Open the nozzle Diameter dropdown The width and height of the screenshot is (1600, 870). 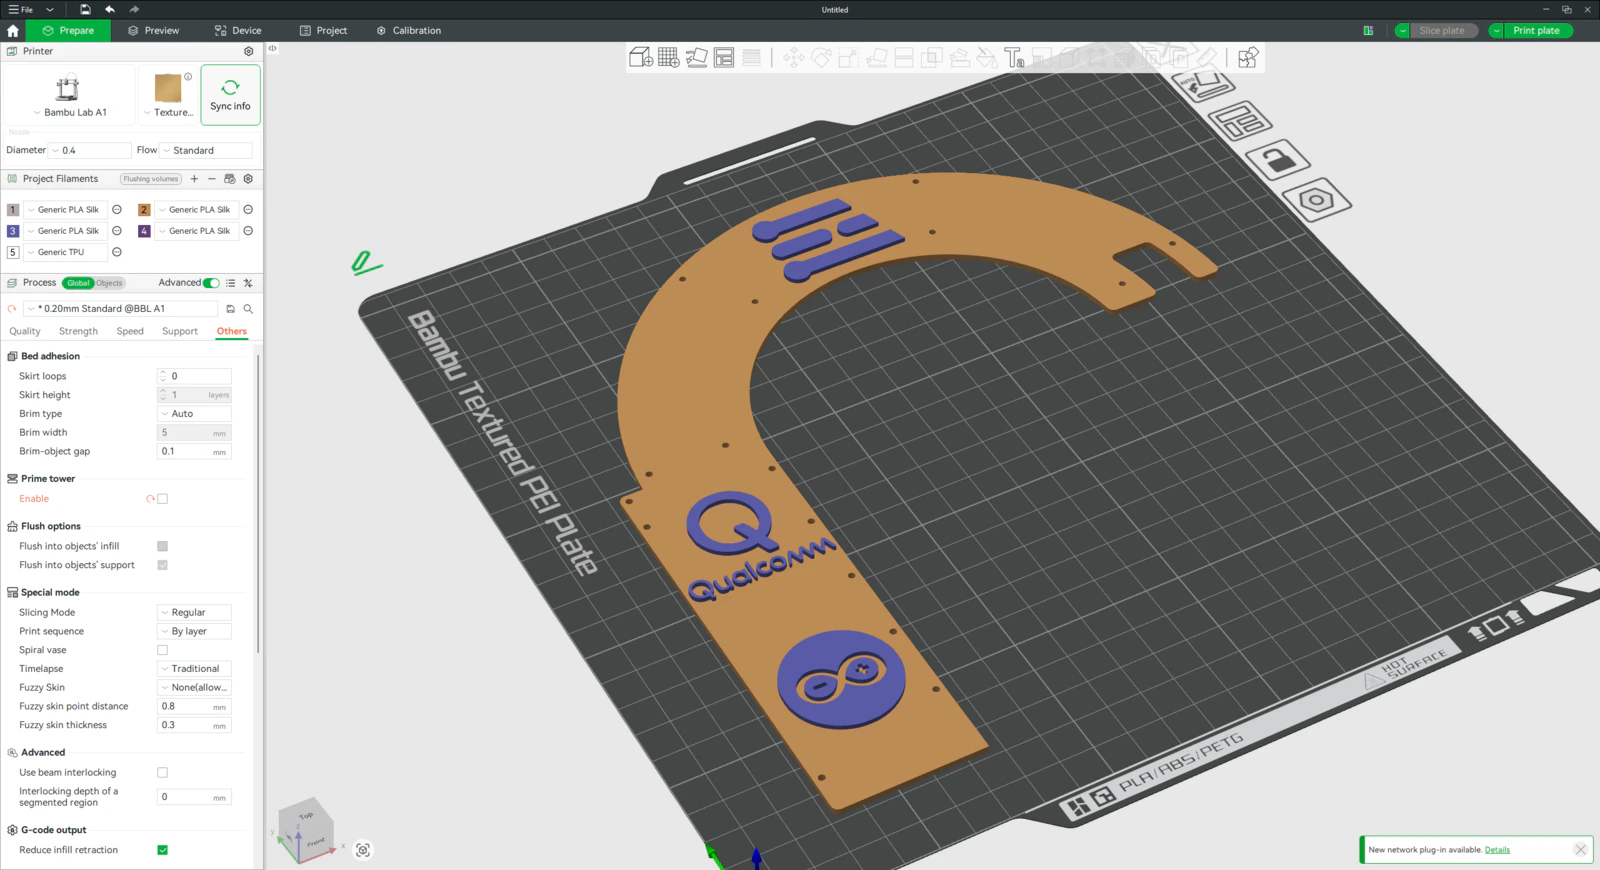(90, 151)
